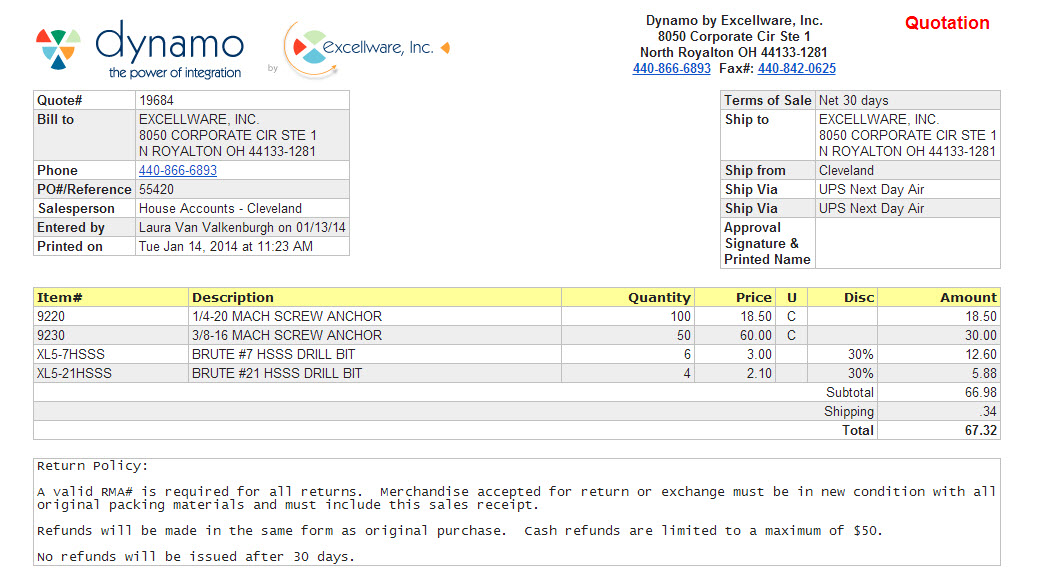Click the Item# column header
The width and height of the screenshot is (1043, 583).
point(59,297)
